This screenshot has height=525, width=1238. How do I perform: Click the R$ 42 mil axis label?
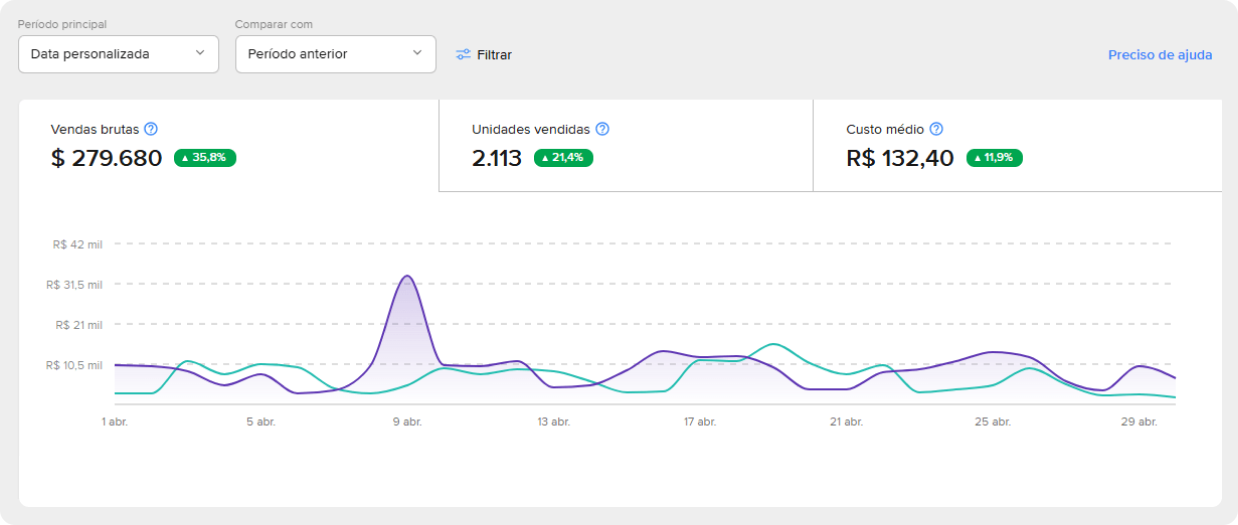[78, 244]
